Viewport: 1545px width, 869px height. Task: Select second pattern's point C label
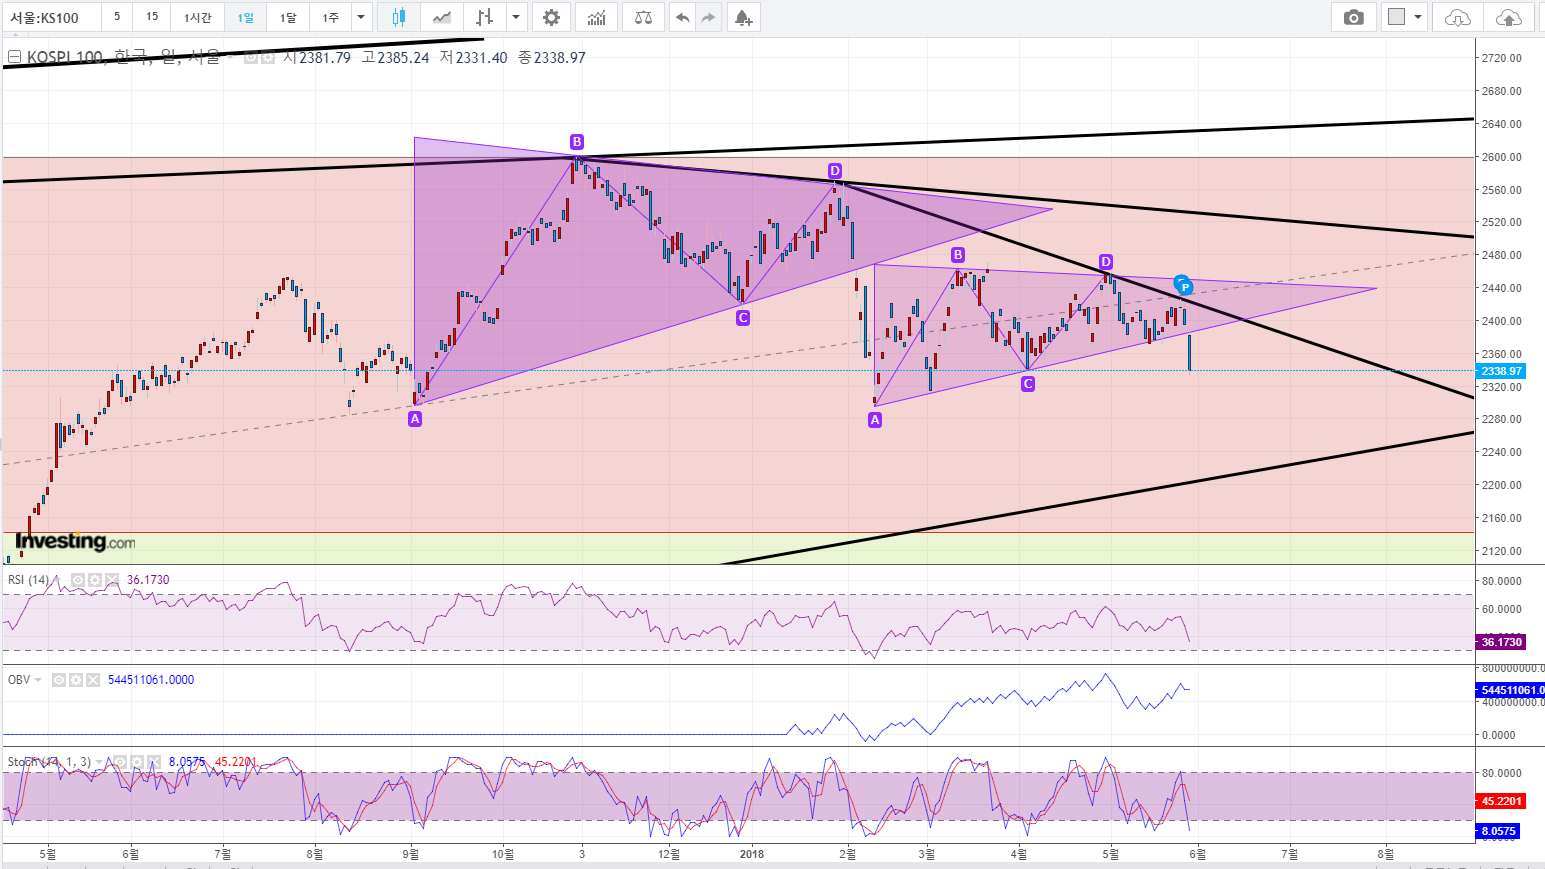[1028, 384]
